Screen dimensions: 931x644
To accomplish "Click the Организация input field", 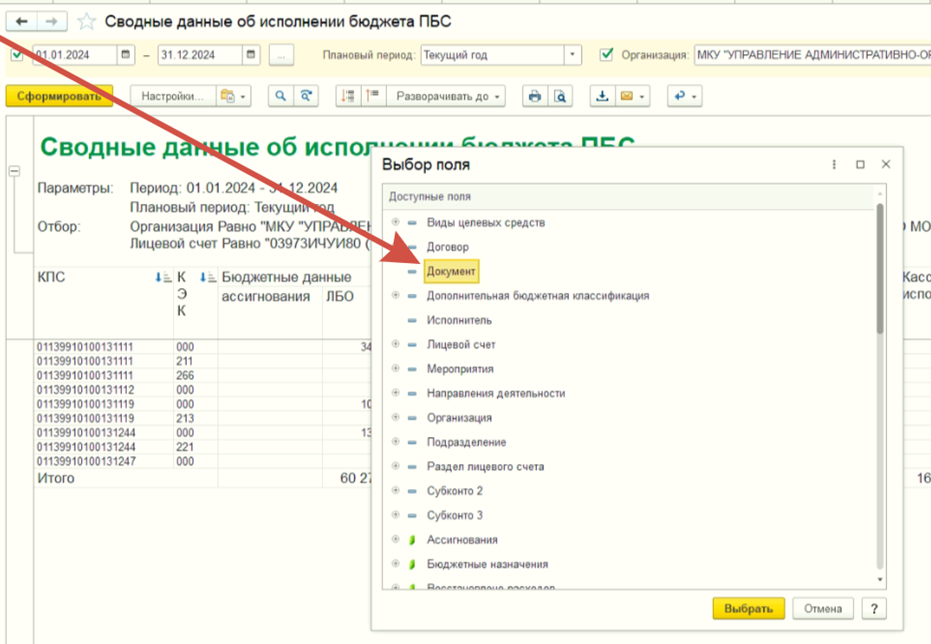I will click(x=812, y=55).
